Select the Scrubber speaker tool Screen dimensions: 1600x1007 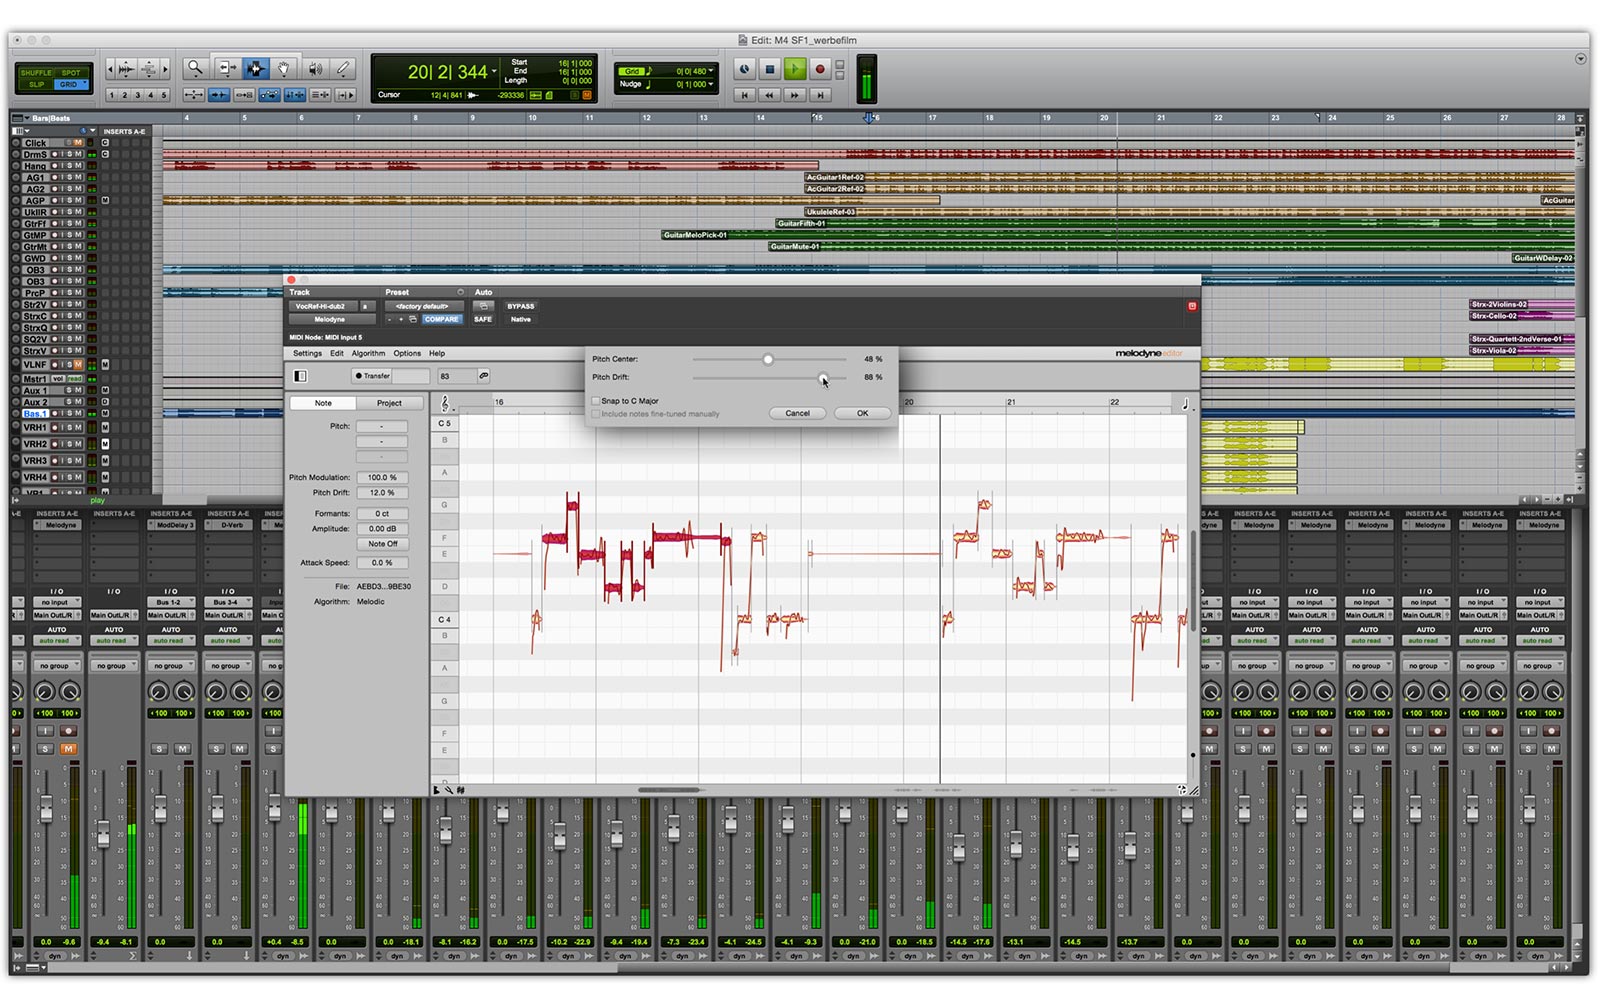(x=315, y=68)
